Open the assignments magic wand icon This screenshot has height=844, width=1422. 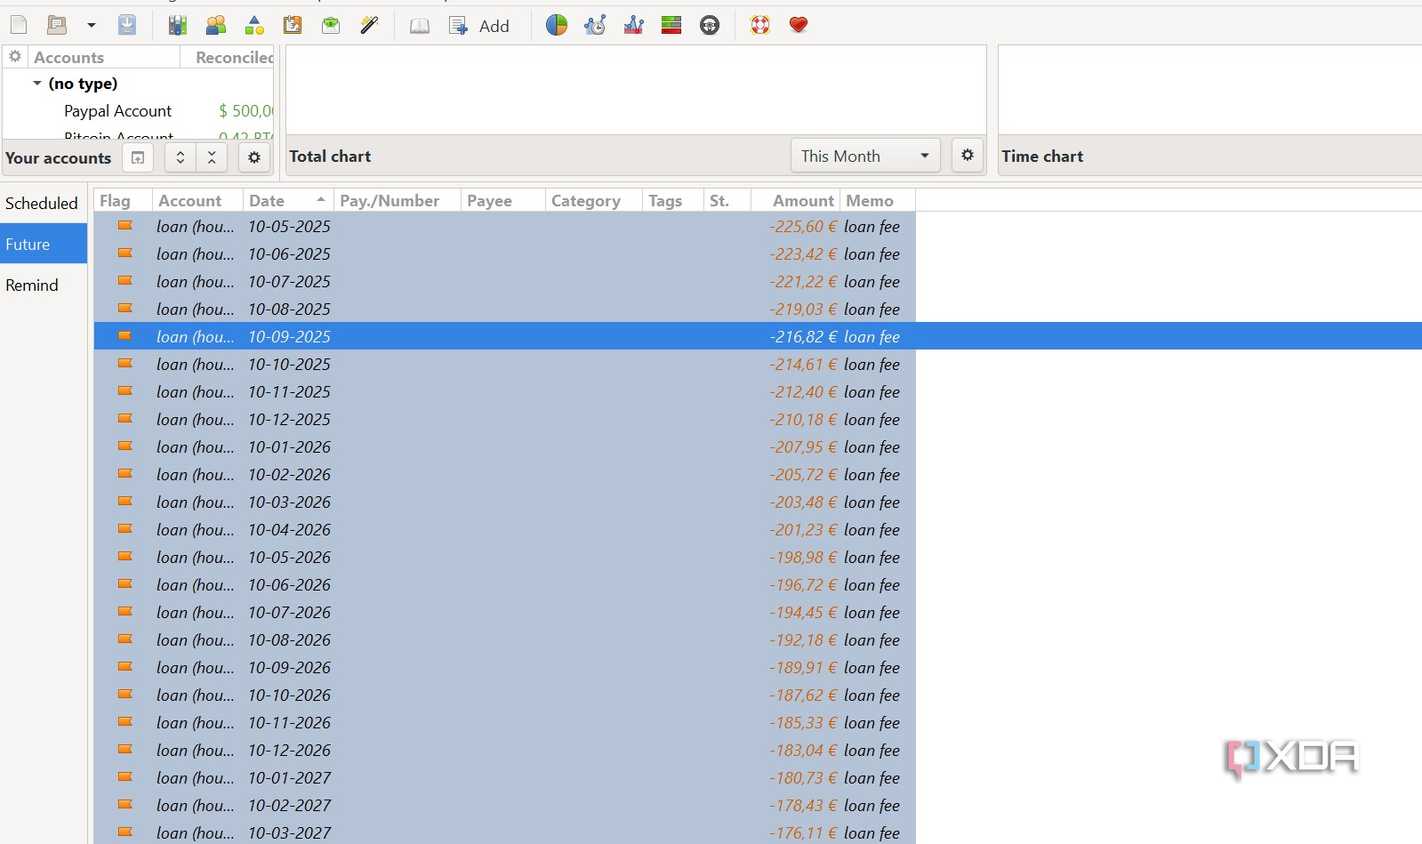pos(369,25)
